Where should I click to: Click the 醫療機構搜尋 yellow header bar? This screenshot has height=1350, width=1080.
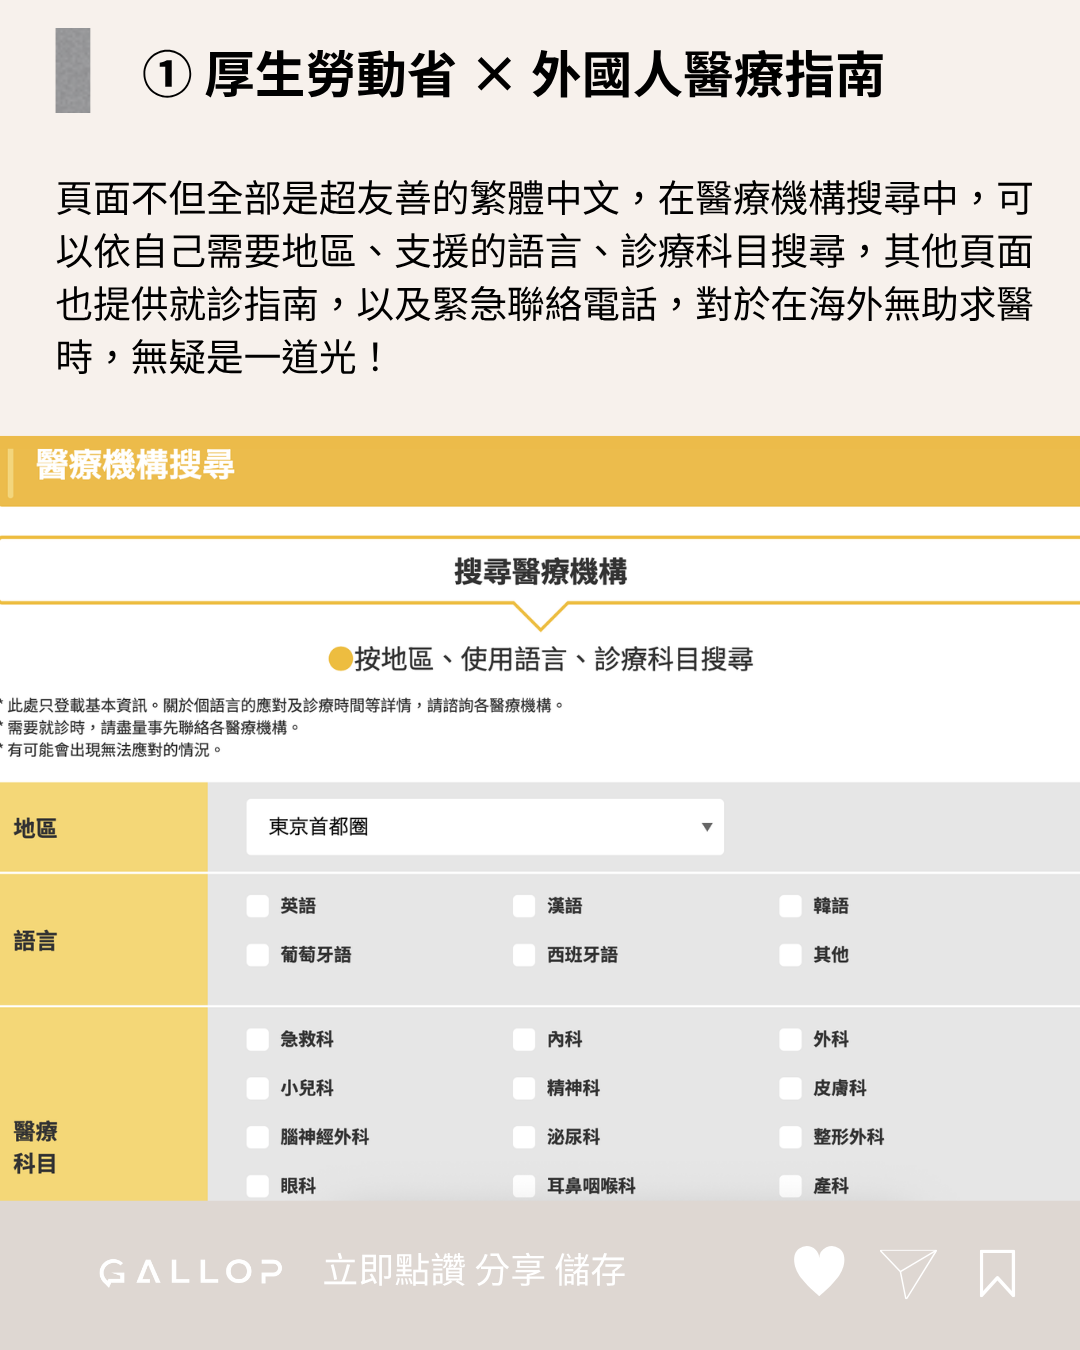(540, 470)
